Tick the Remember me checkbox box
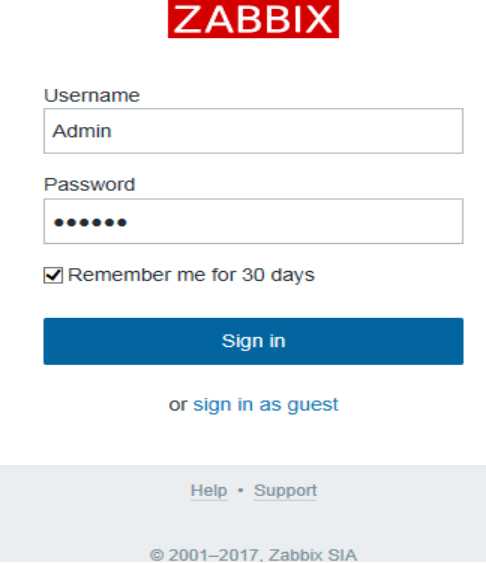The height and width of the screenshot is (563, 486). click(x=53, y=275)
